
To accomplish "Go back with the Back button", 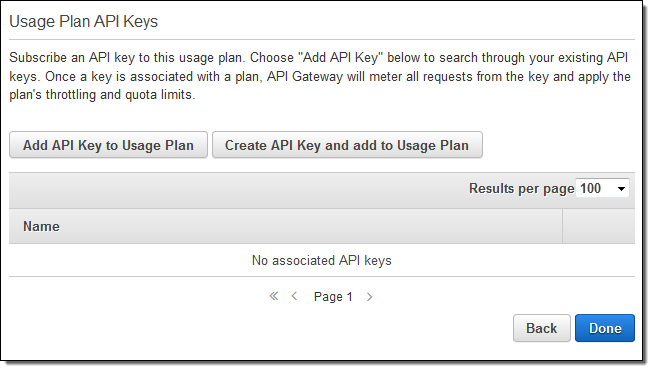I will coord(541,328).
